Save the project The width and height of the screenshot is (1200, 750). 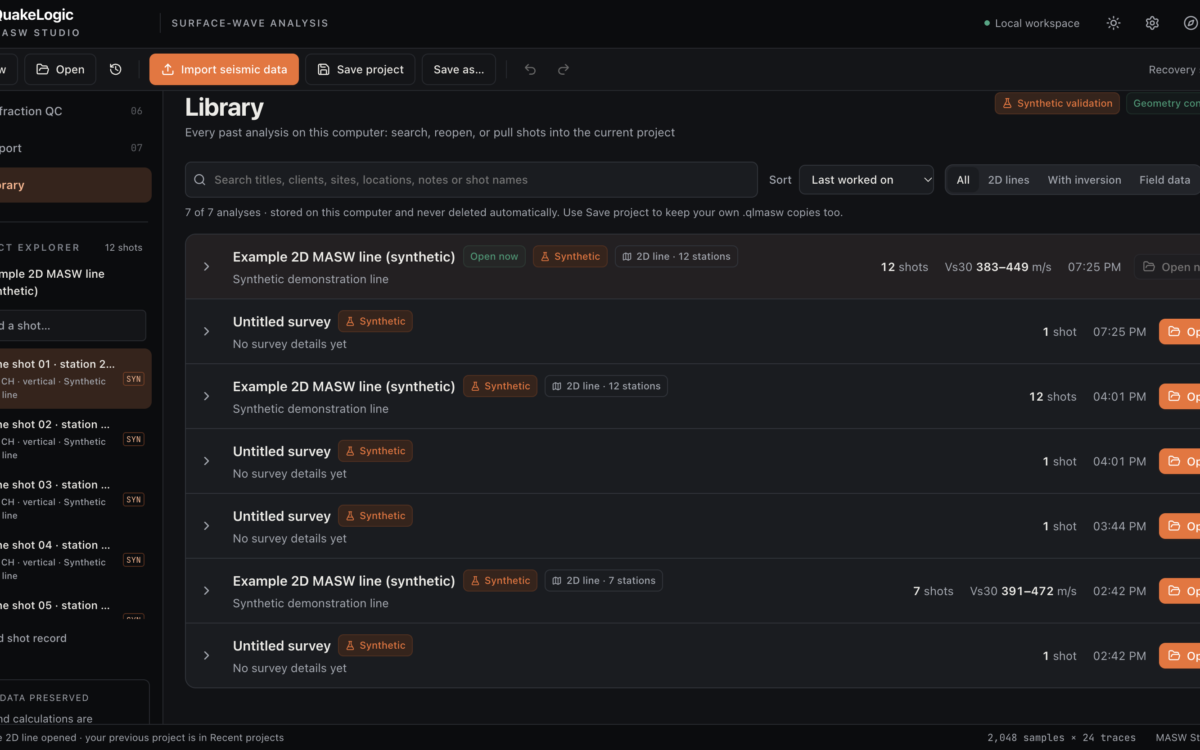click(360, 70)
